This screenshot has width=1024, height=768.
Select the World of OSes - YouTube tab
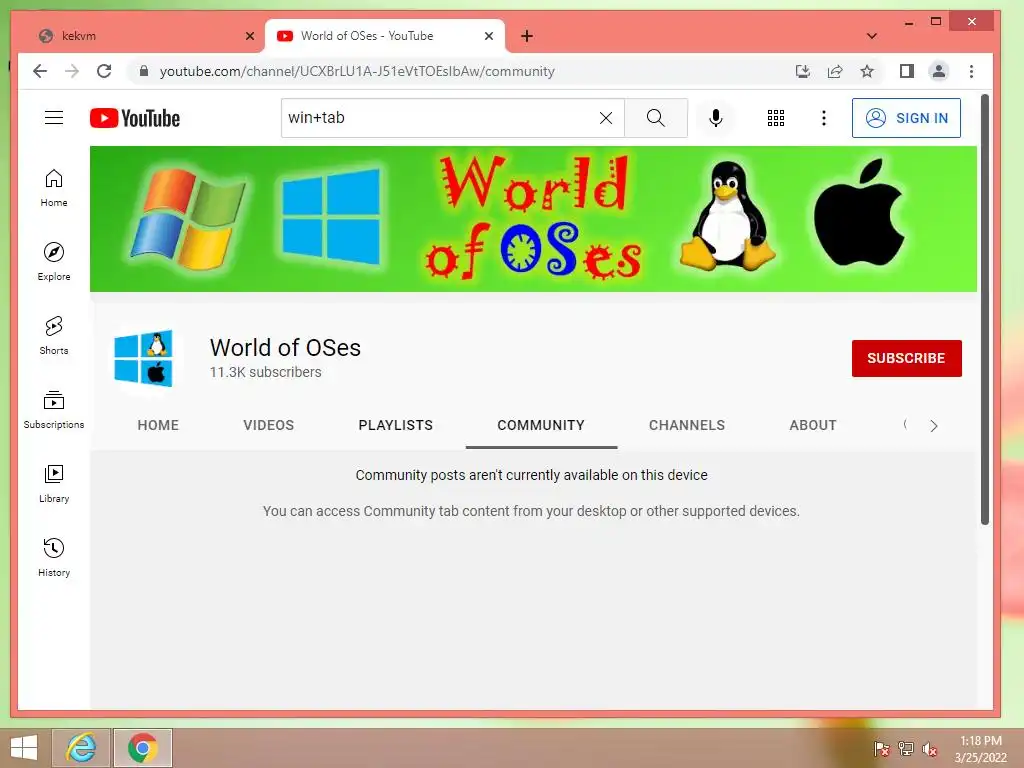click(385, 36)
